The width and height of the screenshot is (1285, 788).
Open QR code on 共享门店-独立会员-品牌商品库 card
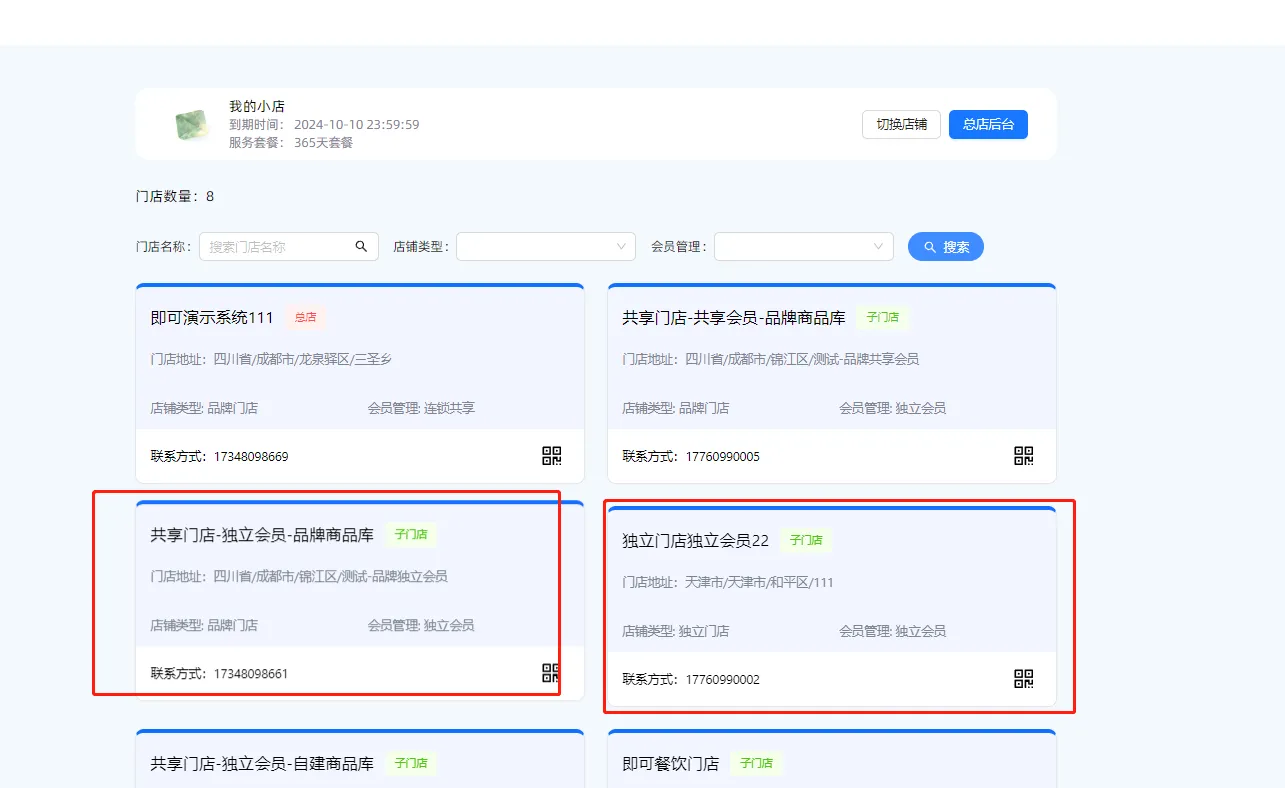coord(550,673)
